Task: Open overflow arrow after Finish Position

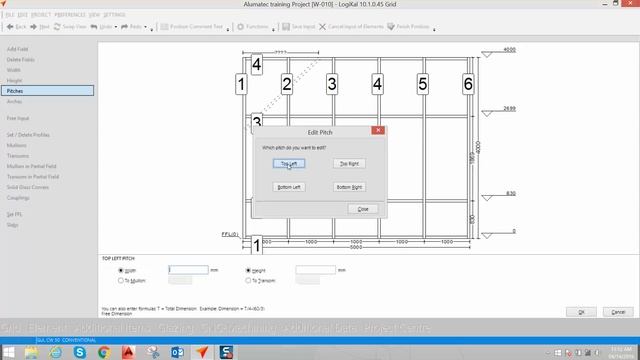Action: point(434,29)
